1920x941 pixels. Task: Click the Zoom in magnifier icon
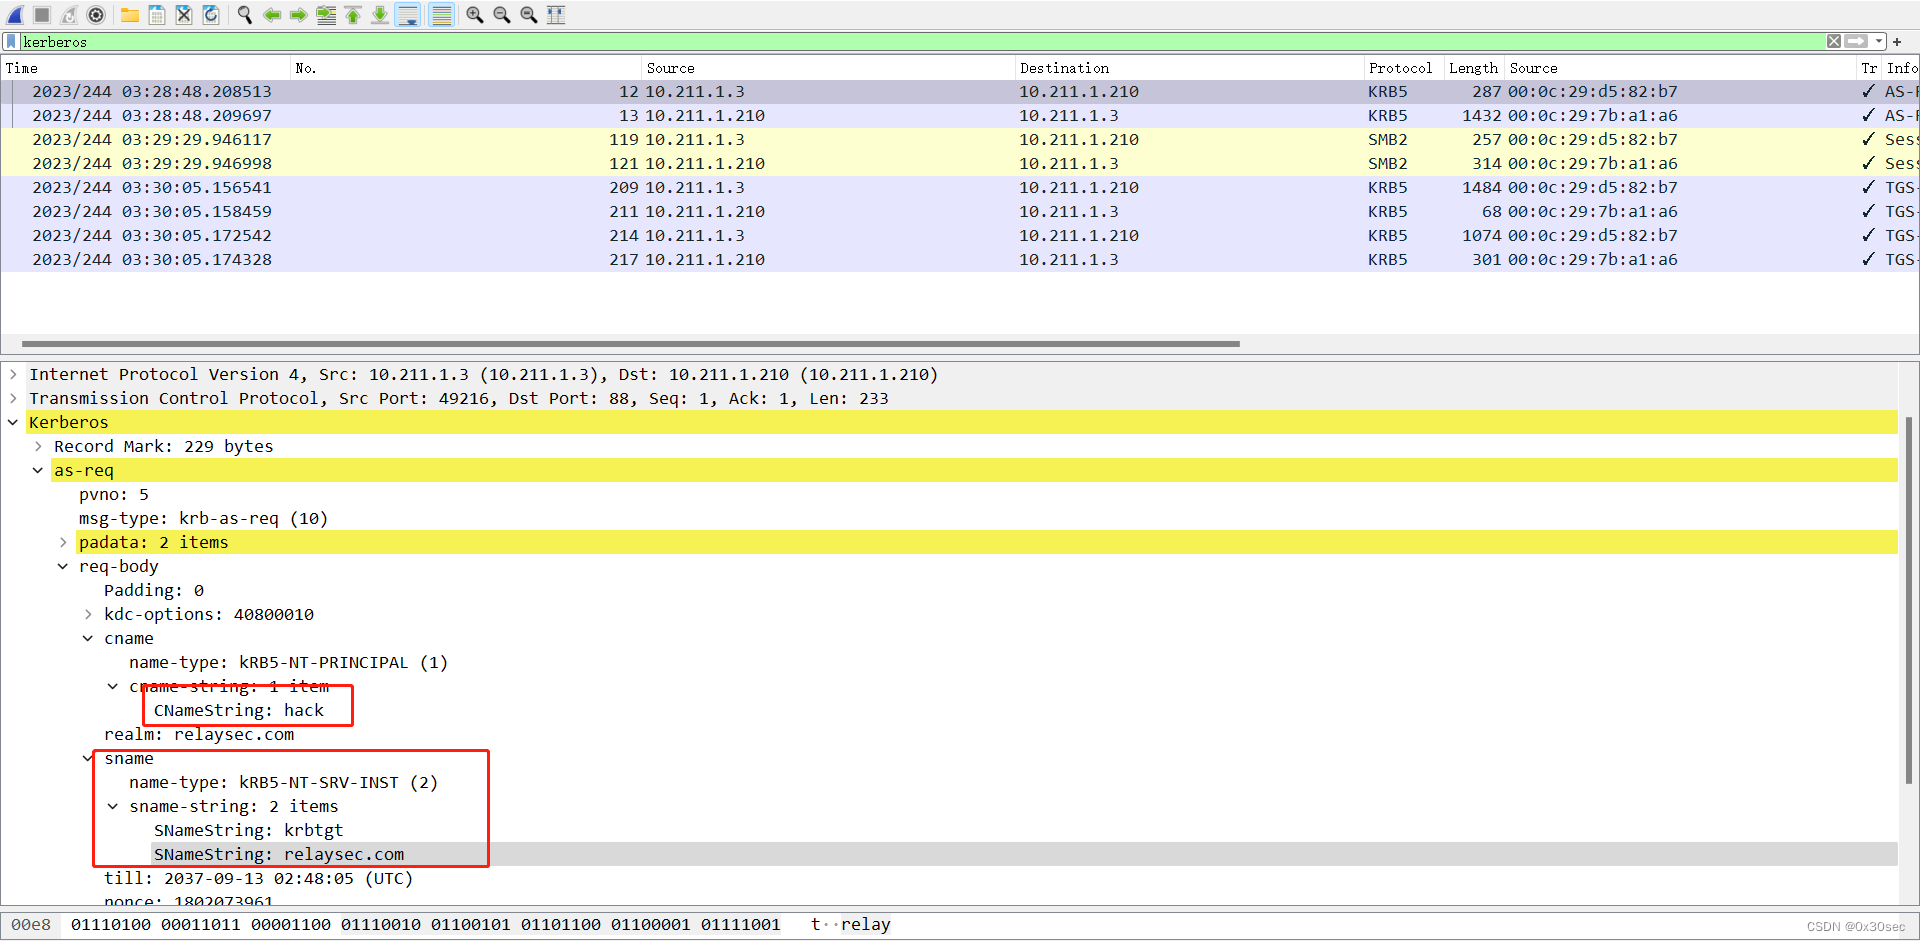pyautogui.click(x=475, y=15)
